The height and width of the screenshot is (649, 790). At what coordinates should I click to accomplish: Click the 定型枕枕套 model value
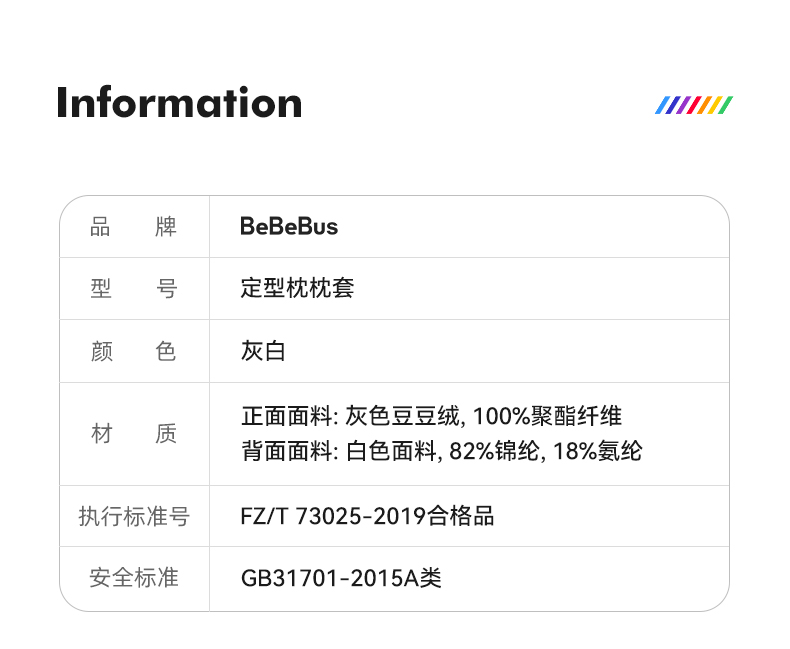coord(298,289)
